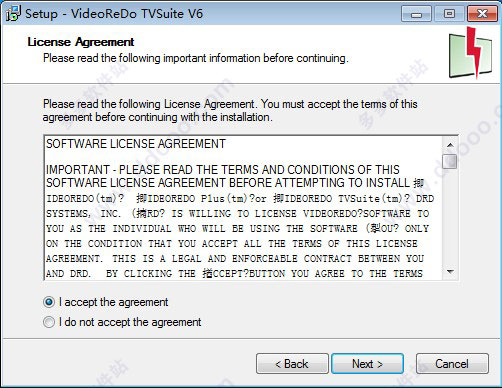Go to the Next > installer step
Viewport: 502px width, 388px height.
point(367,364)
